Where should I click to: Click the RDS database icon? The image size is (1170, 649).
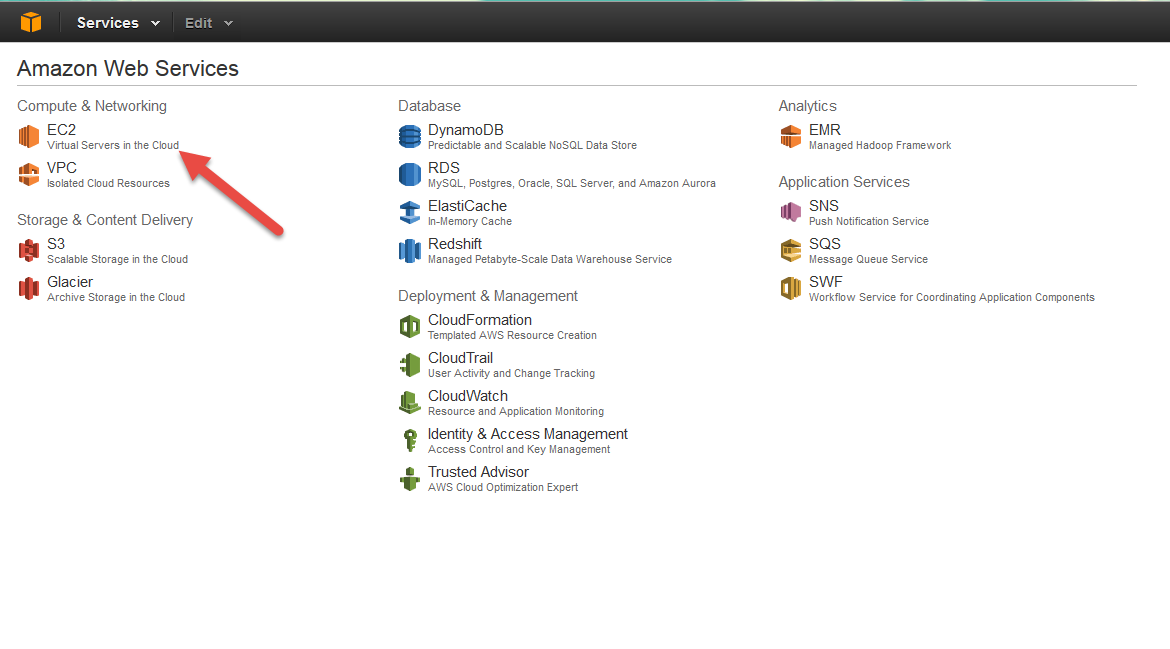(x=410, y=173)
